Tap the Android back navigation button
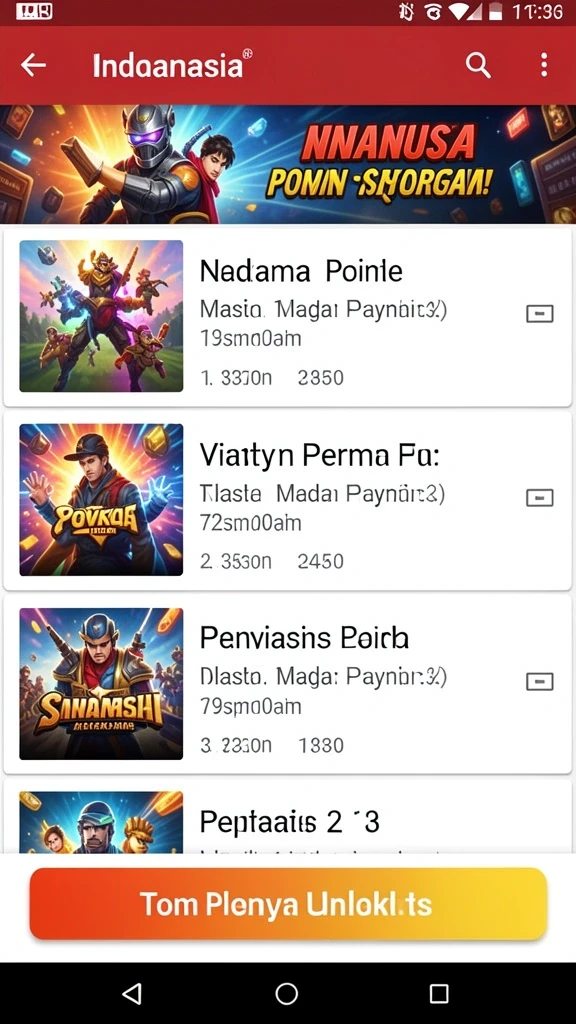The width and height of the screenshot is (576, 1024). click(x=133, y=993)
